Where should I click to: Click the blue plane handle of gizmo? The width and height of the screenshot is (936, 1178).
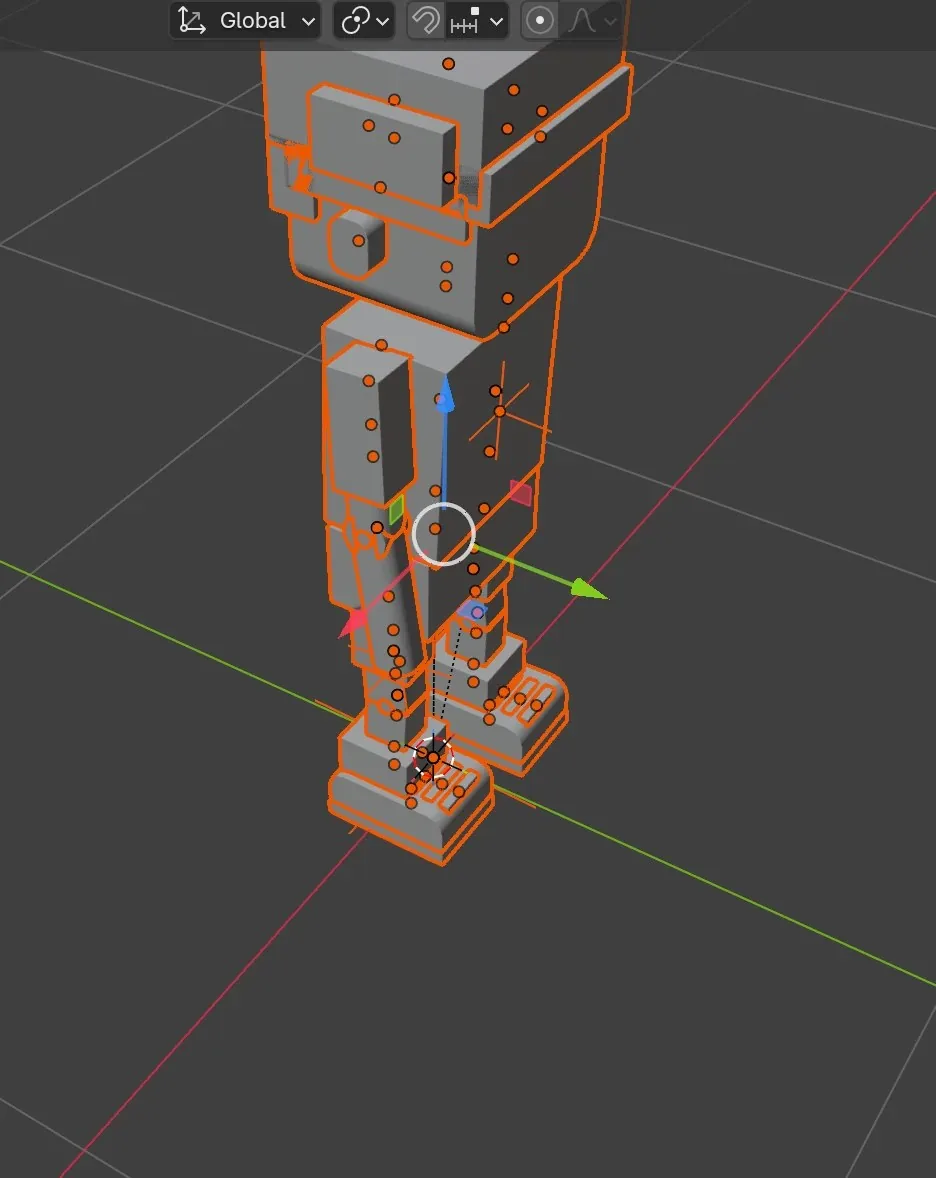click(473, 610)
